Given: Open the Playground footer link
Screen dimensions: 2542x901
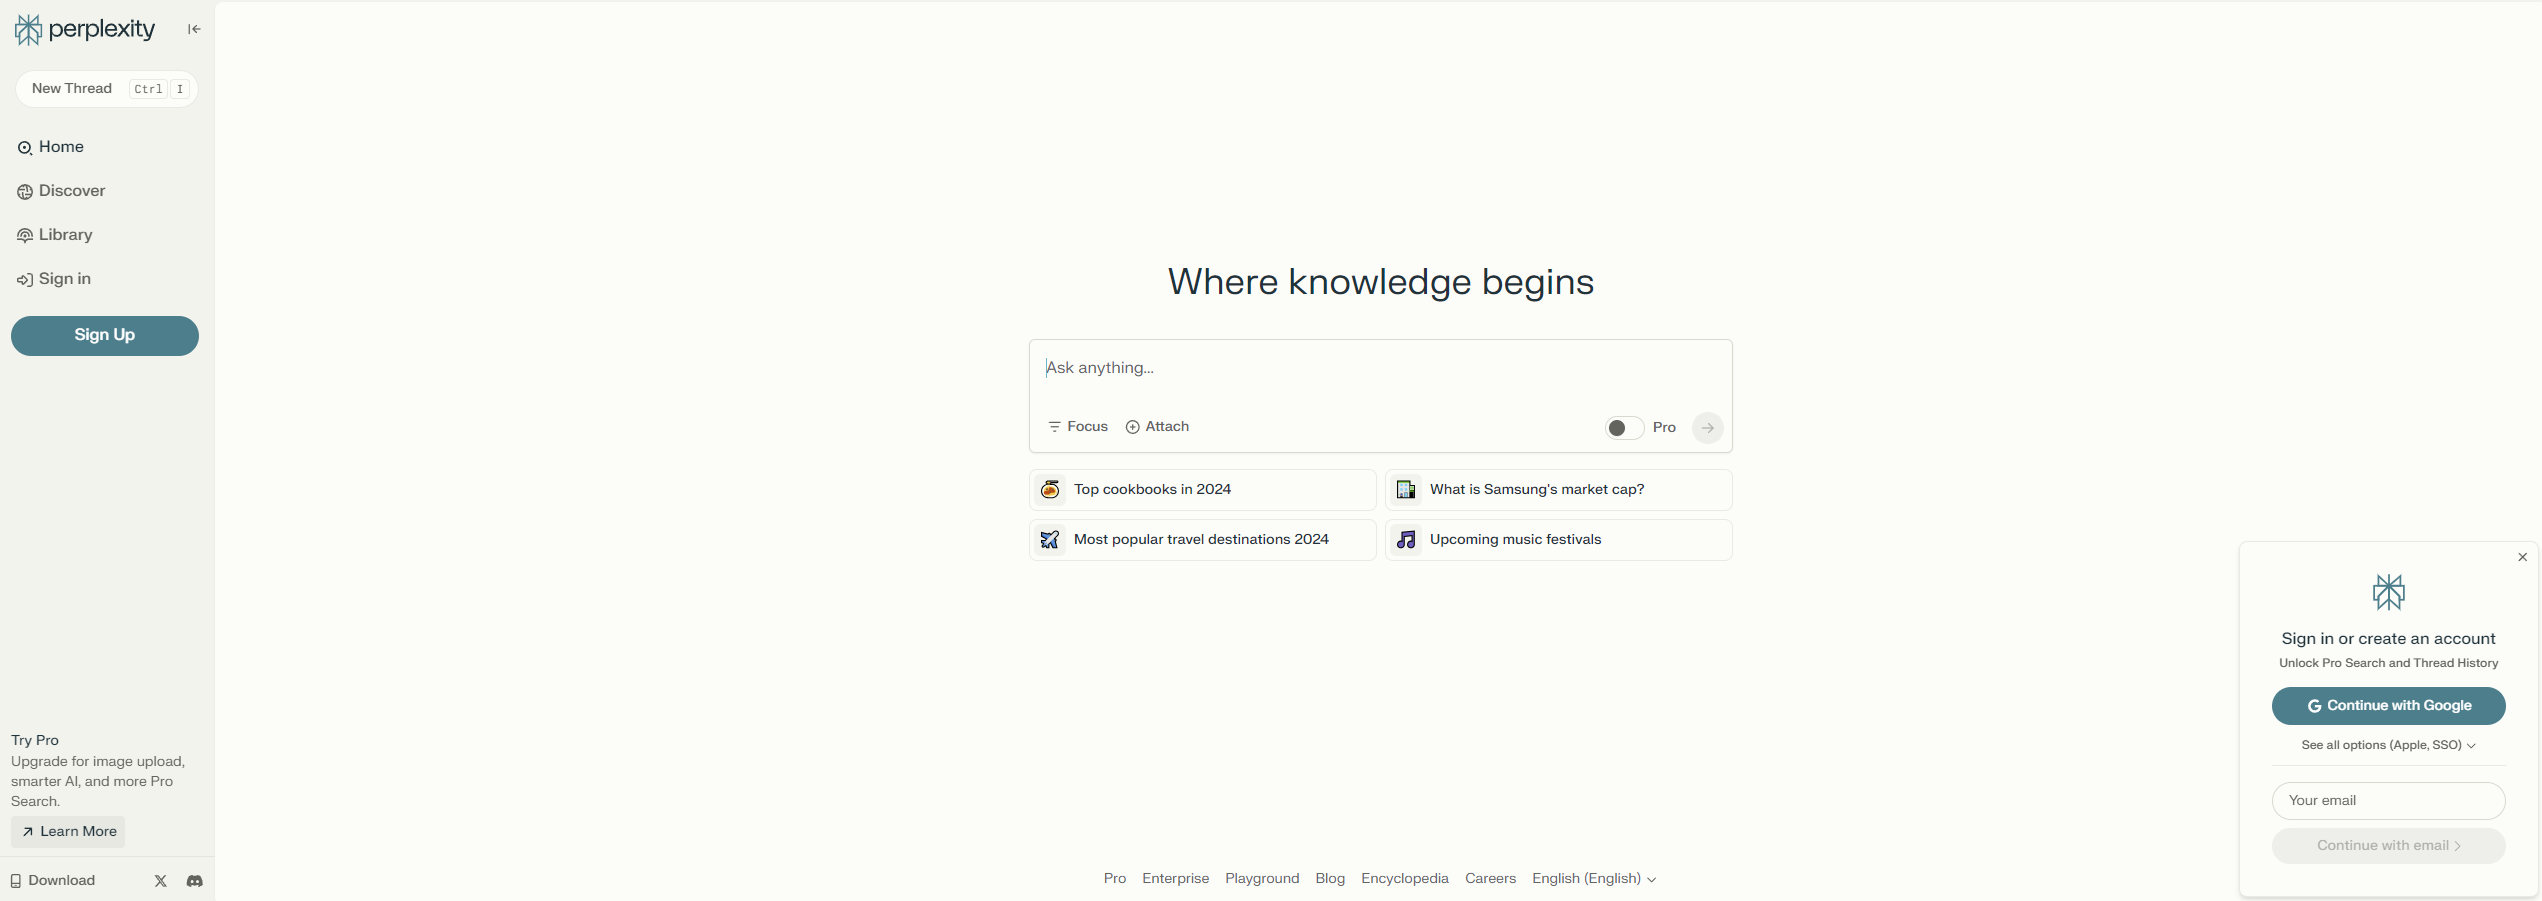Looking at the screenshot, I should [x=1262, y=879].
